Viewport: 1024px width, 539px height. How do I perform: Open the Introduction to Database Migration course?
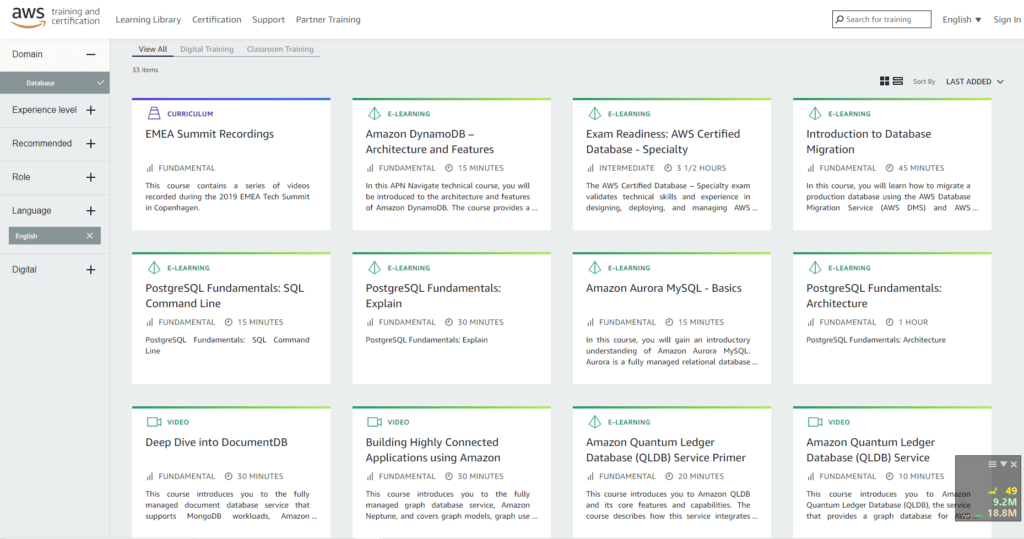pos(868,141)
